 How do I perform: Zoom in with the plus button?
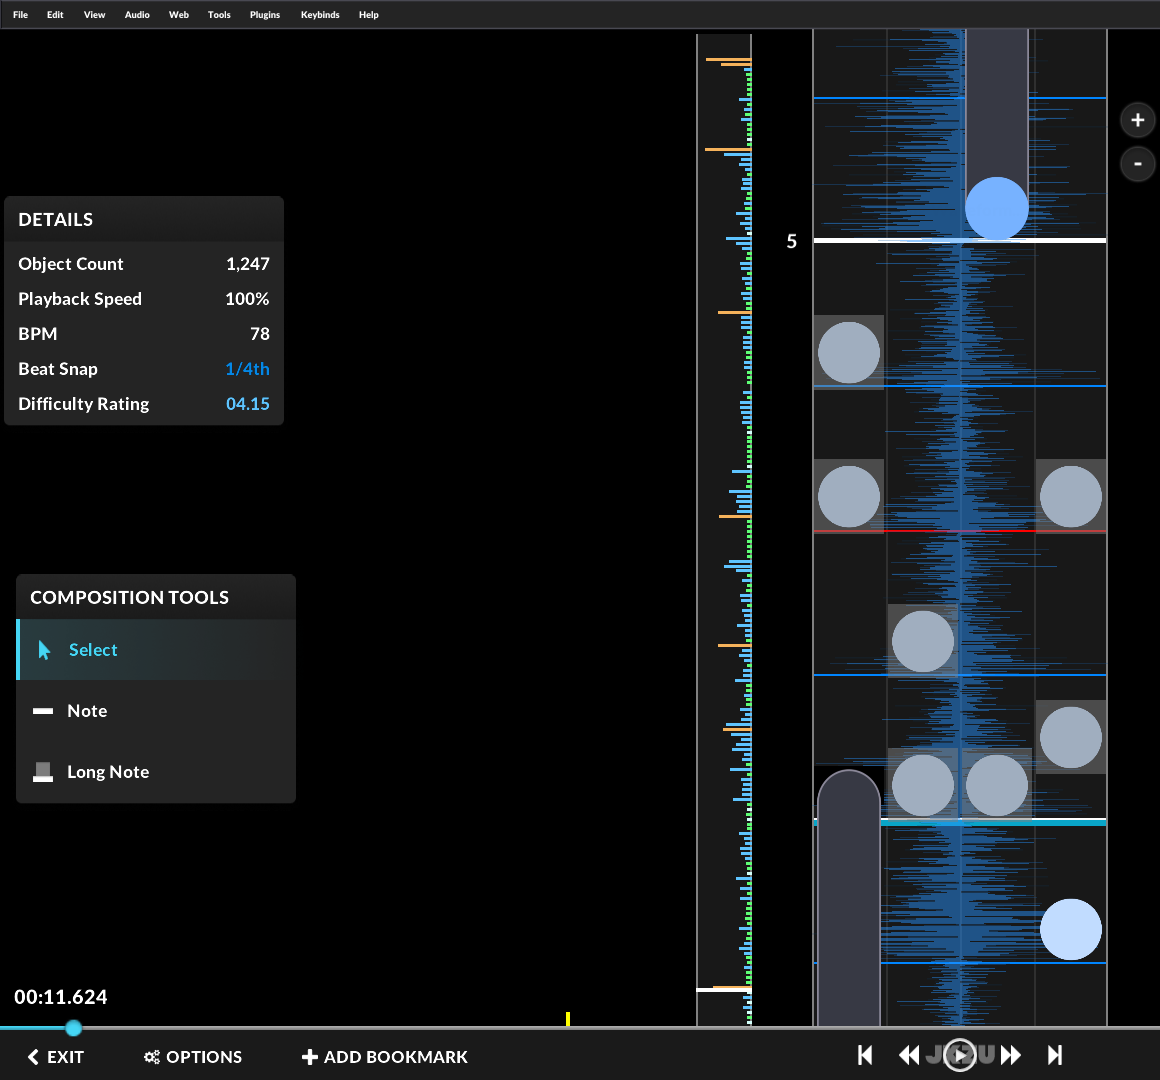1137,120
